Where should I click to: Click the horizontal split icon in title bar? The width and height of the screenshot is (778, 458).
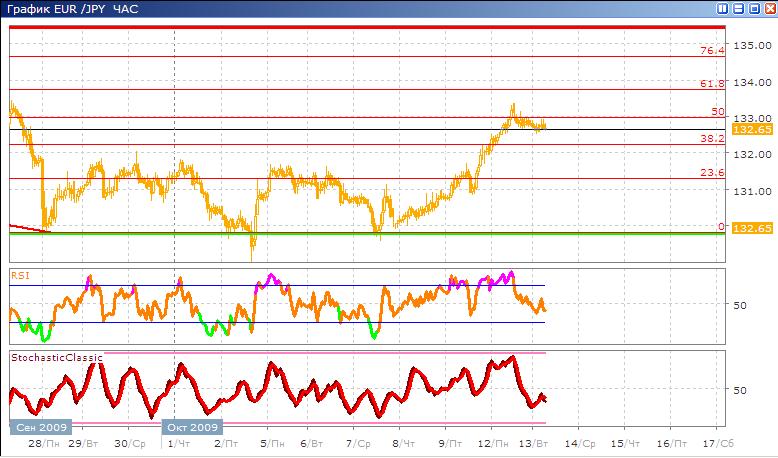(x=739, y=8)
